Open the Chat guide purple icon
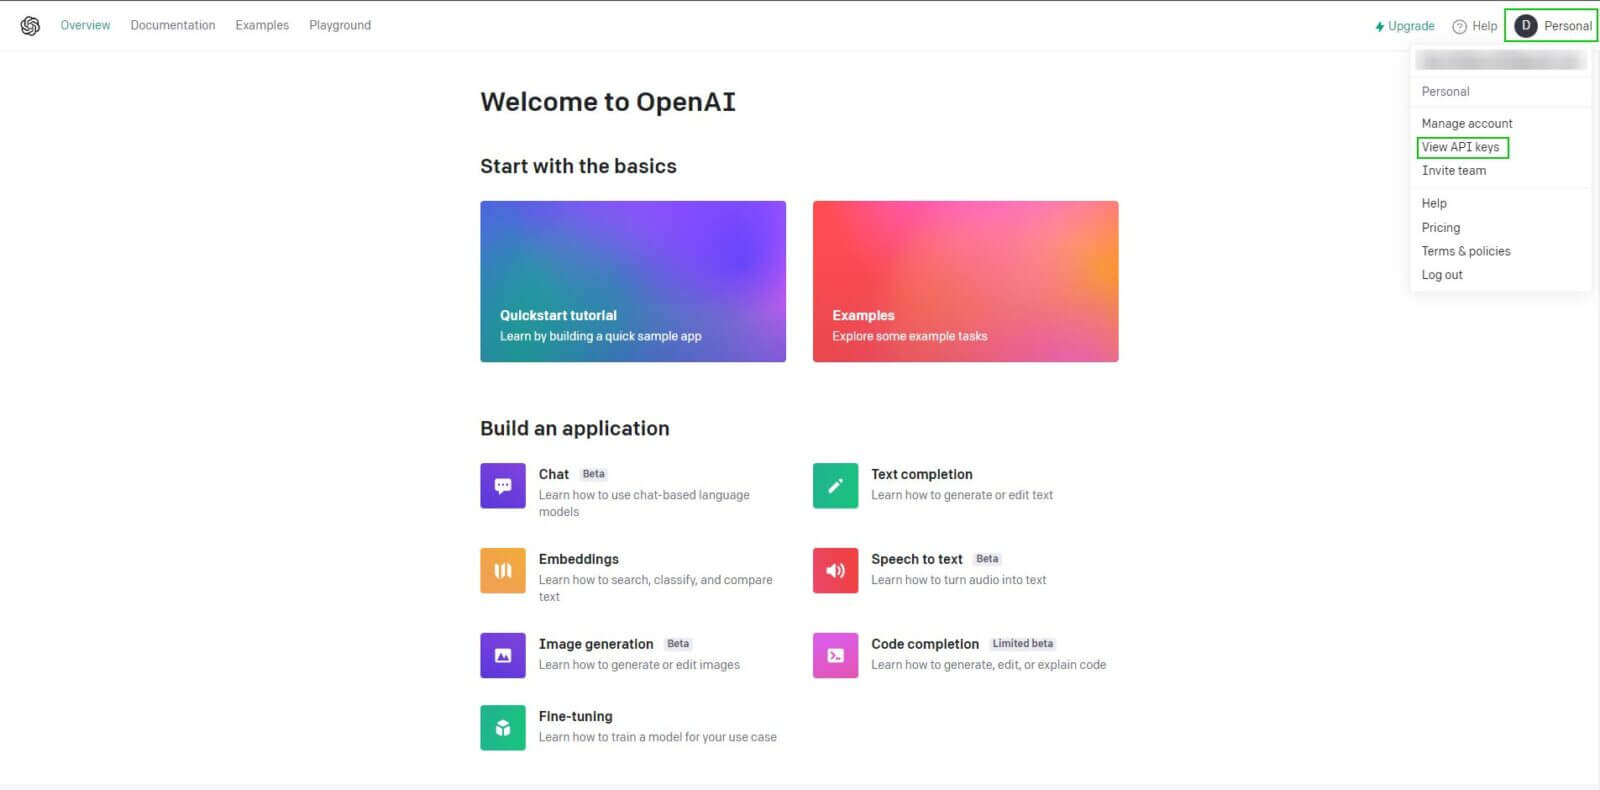This screenshot has height=790, width=1600. tap(503, 485)
